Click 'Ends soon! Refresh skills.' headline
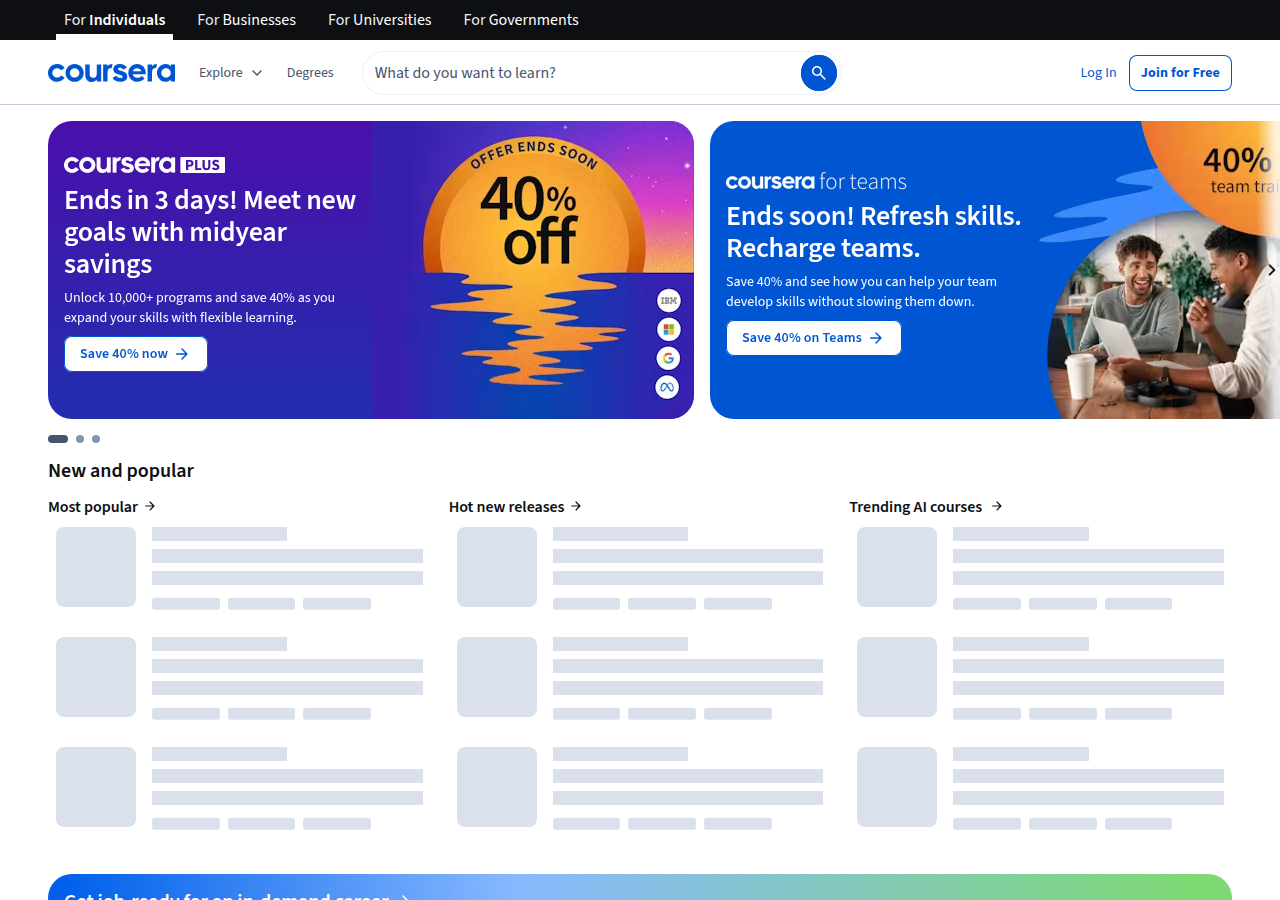Screen dimensions: 1280x900 874,232
